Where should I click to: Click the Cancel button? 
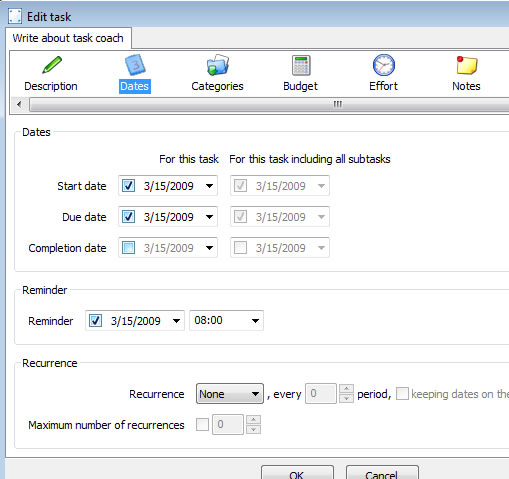pyautogui.click(x=382, y=473)
